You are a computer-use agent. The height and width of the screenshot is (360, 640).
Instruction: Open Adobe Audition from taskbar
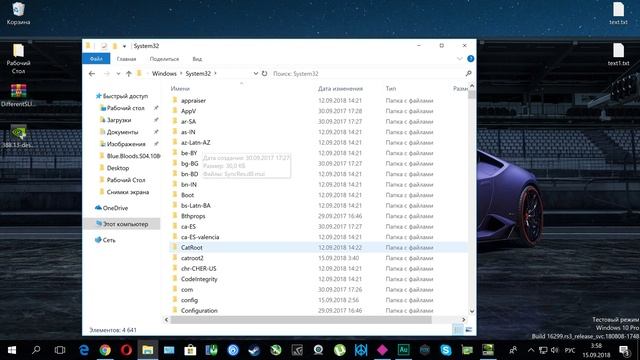[x=403, y=350]
